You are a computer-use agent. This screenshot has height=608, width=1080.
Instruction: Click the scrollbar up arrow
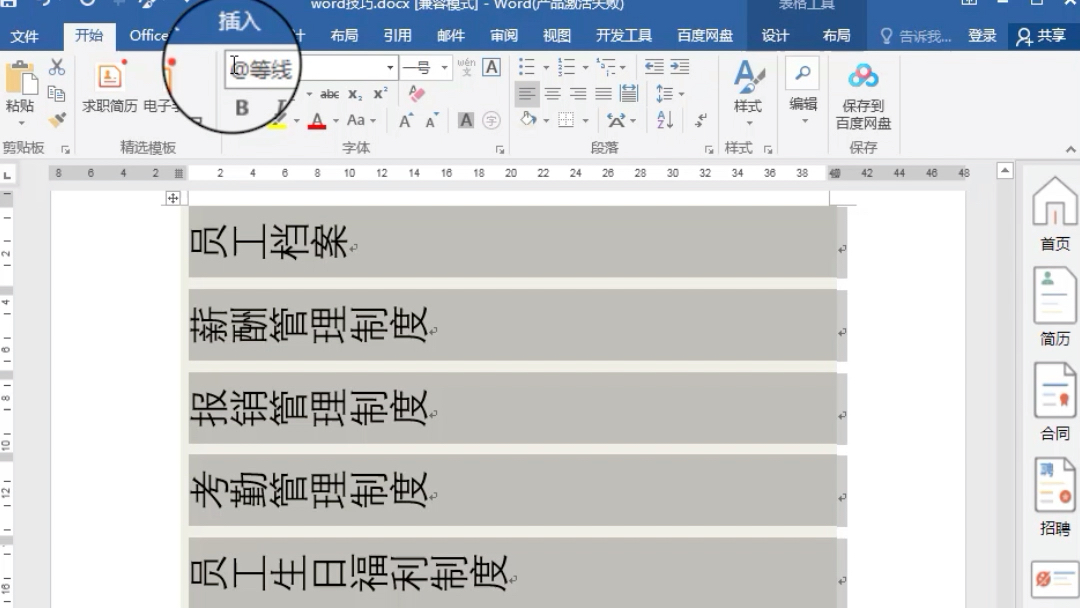(1003, 170)
